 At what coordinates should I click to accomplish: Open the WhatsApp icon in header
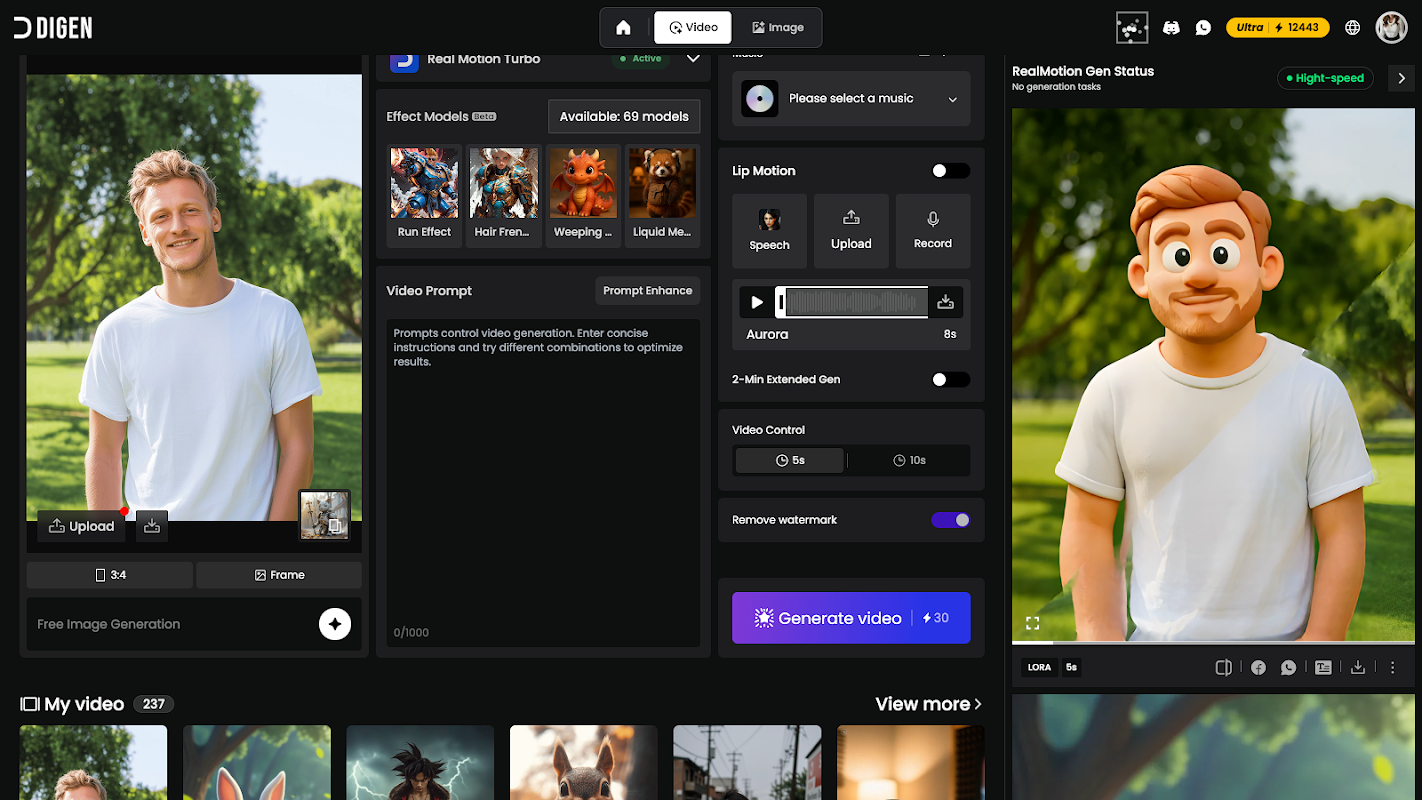pos(1203,28)
